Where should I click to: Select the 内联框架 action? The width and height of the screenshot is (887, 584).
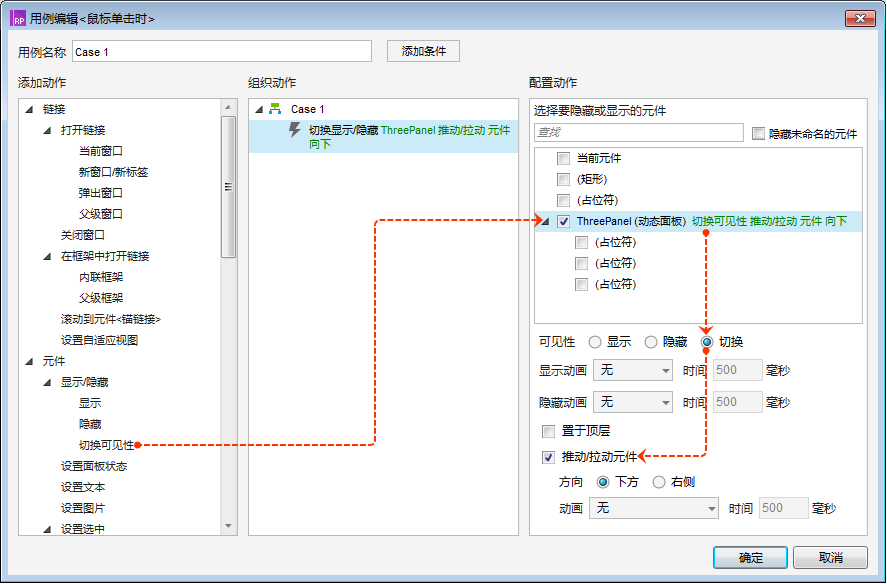(101, 277)
